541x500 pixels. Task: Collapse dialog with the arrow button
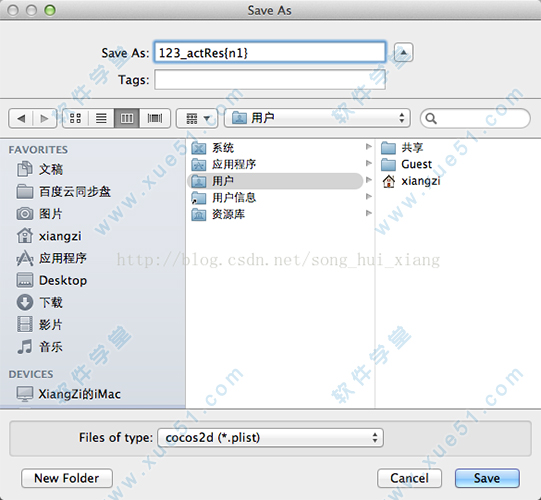point(403,52)
